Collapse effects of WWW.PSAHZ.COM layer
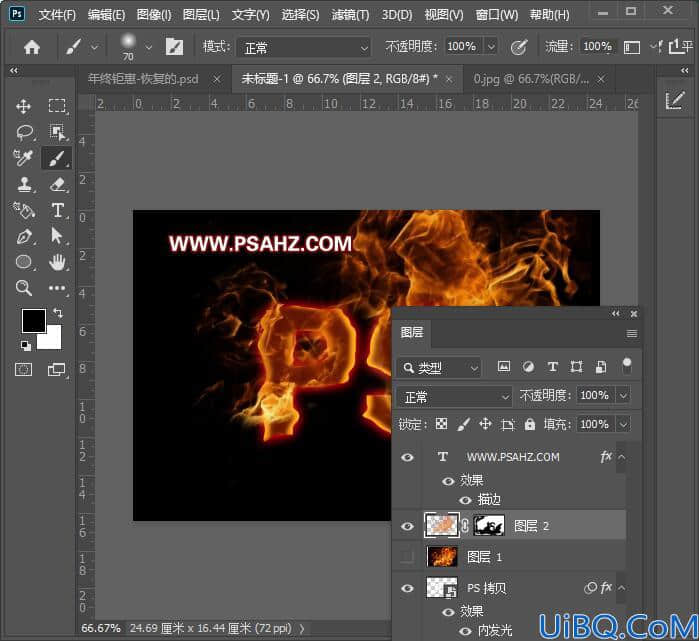Screen dimensions: 699x641 pyautogui.click(x=622, y=457)
